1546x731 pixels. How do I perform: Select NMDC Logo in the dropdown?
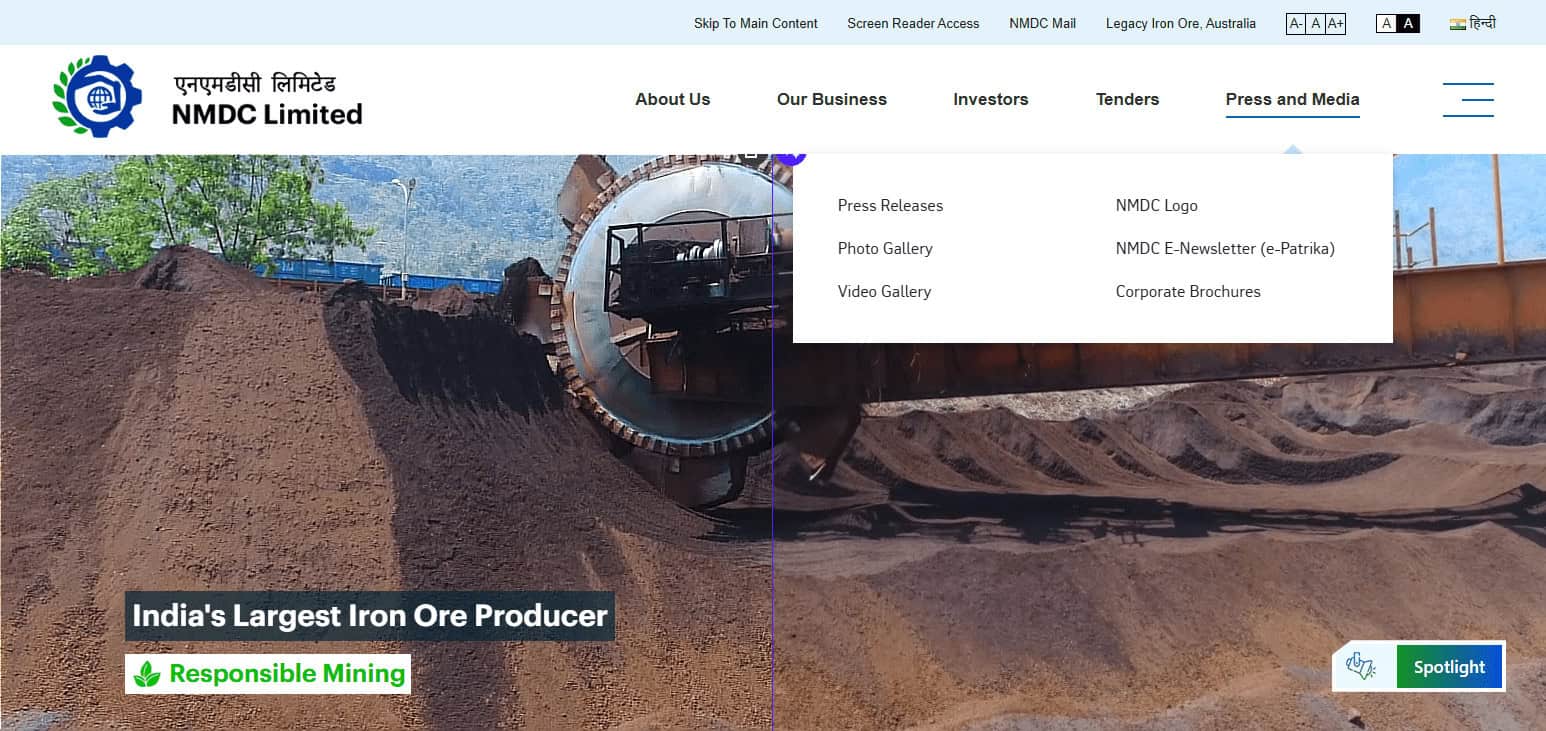[1156, 205]
